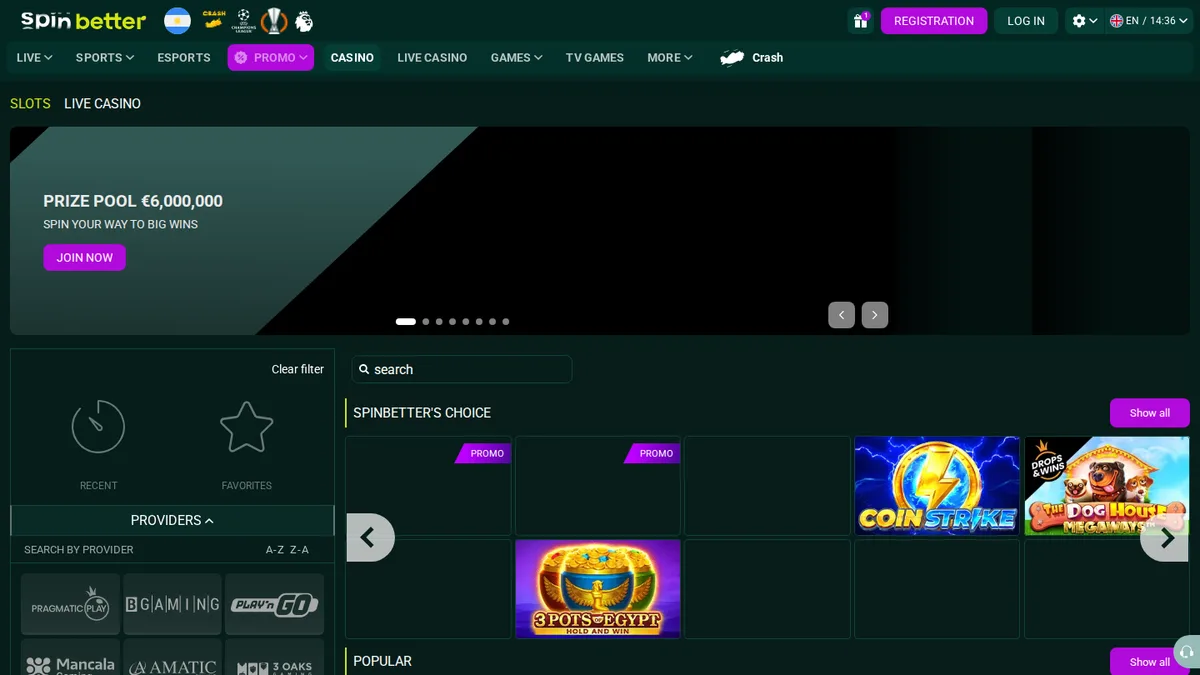Expand the LIVE menu dropdown
Viewport: 1200px width, 675px height.
click(34, 58)
